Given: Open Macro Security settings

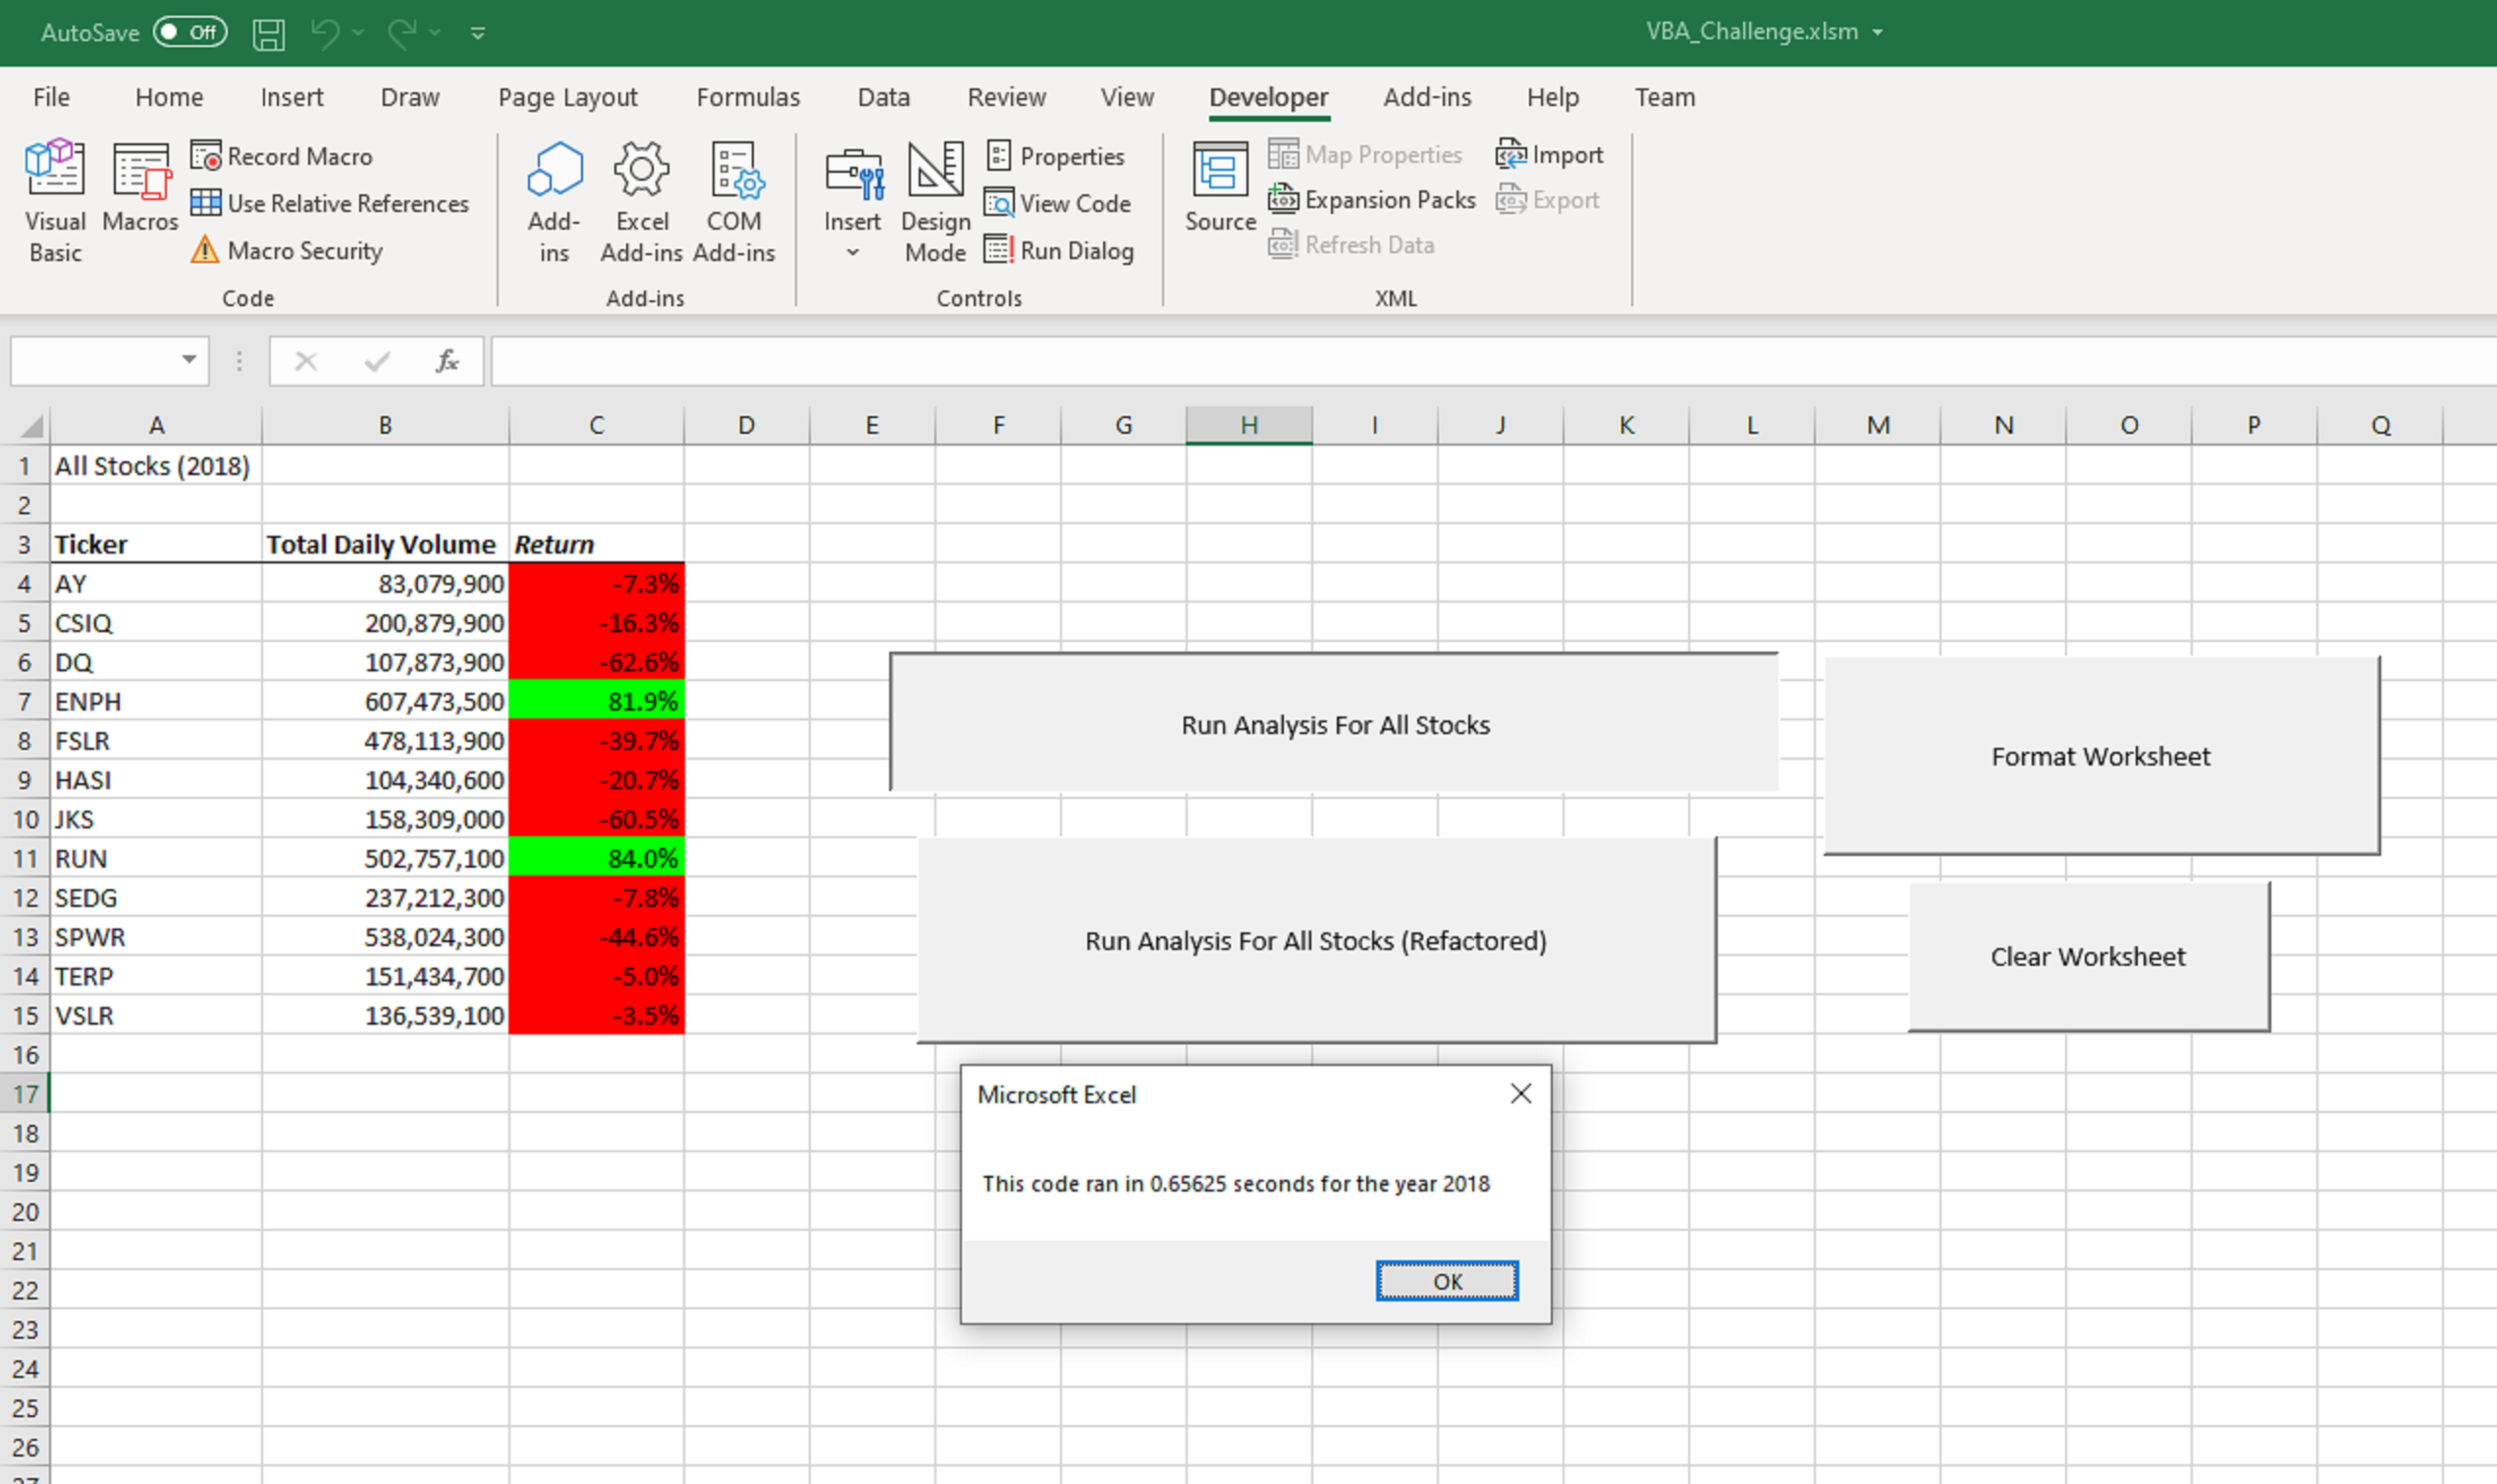Looking at the screenshot, I should [x=287, y=250].
